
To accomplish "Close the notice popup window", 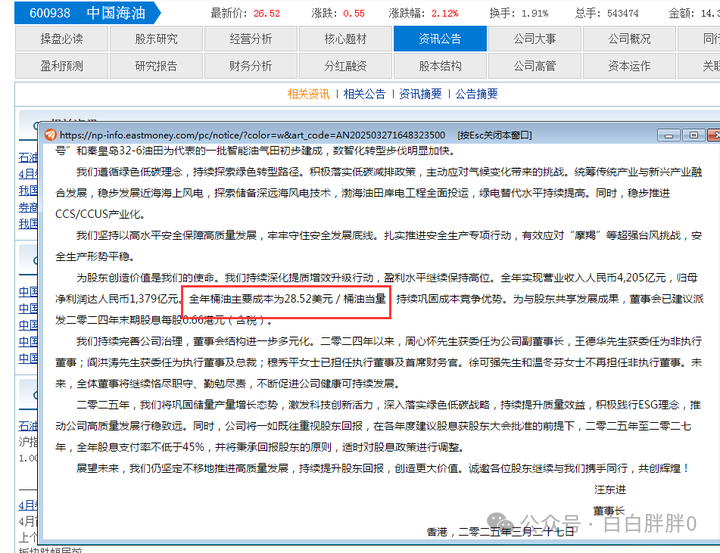I will pos(714,135).
